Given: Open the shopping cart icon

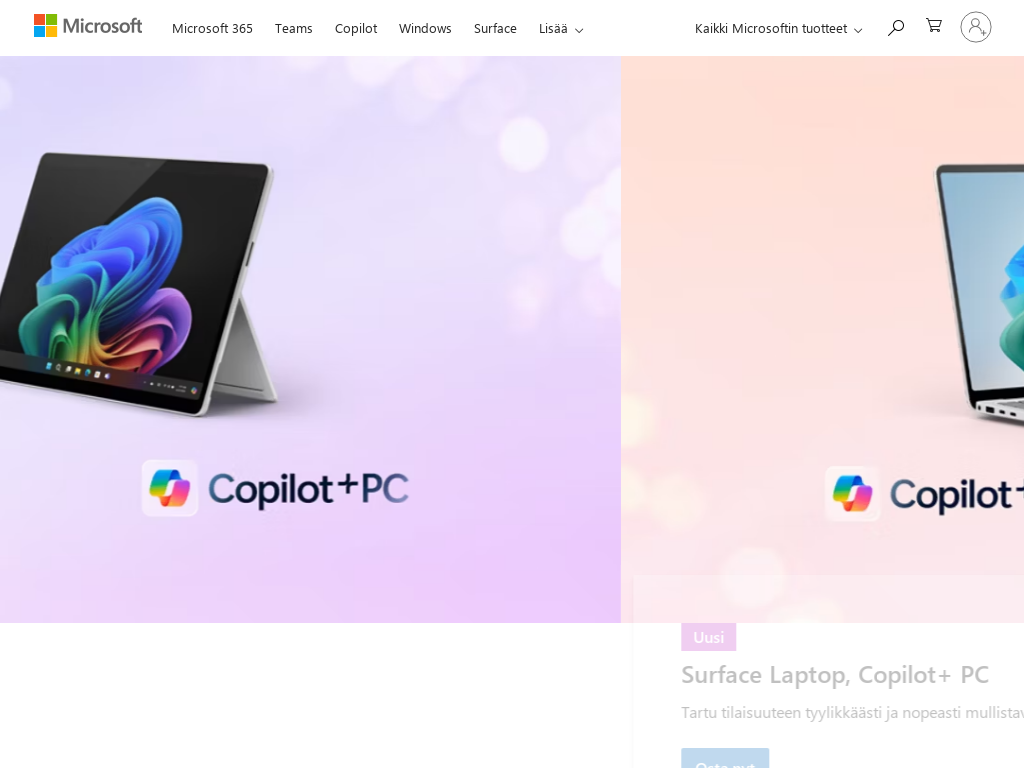Looking at the screenshot, I should (934, 25).
